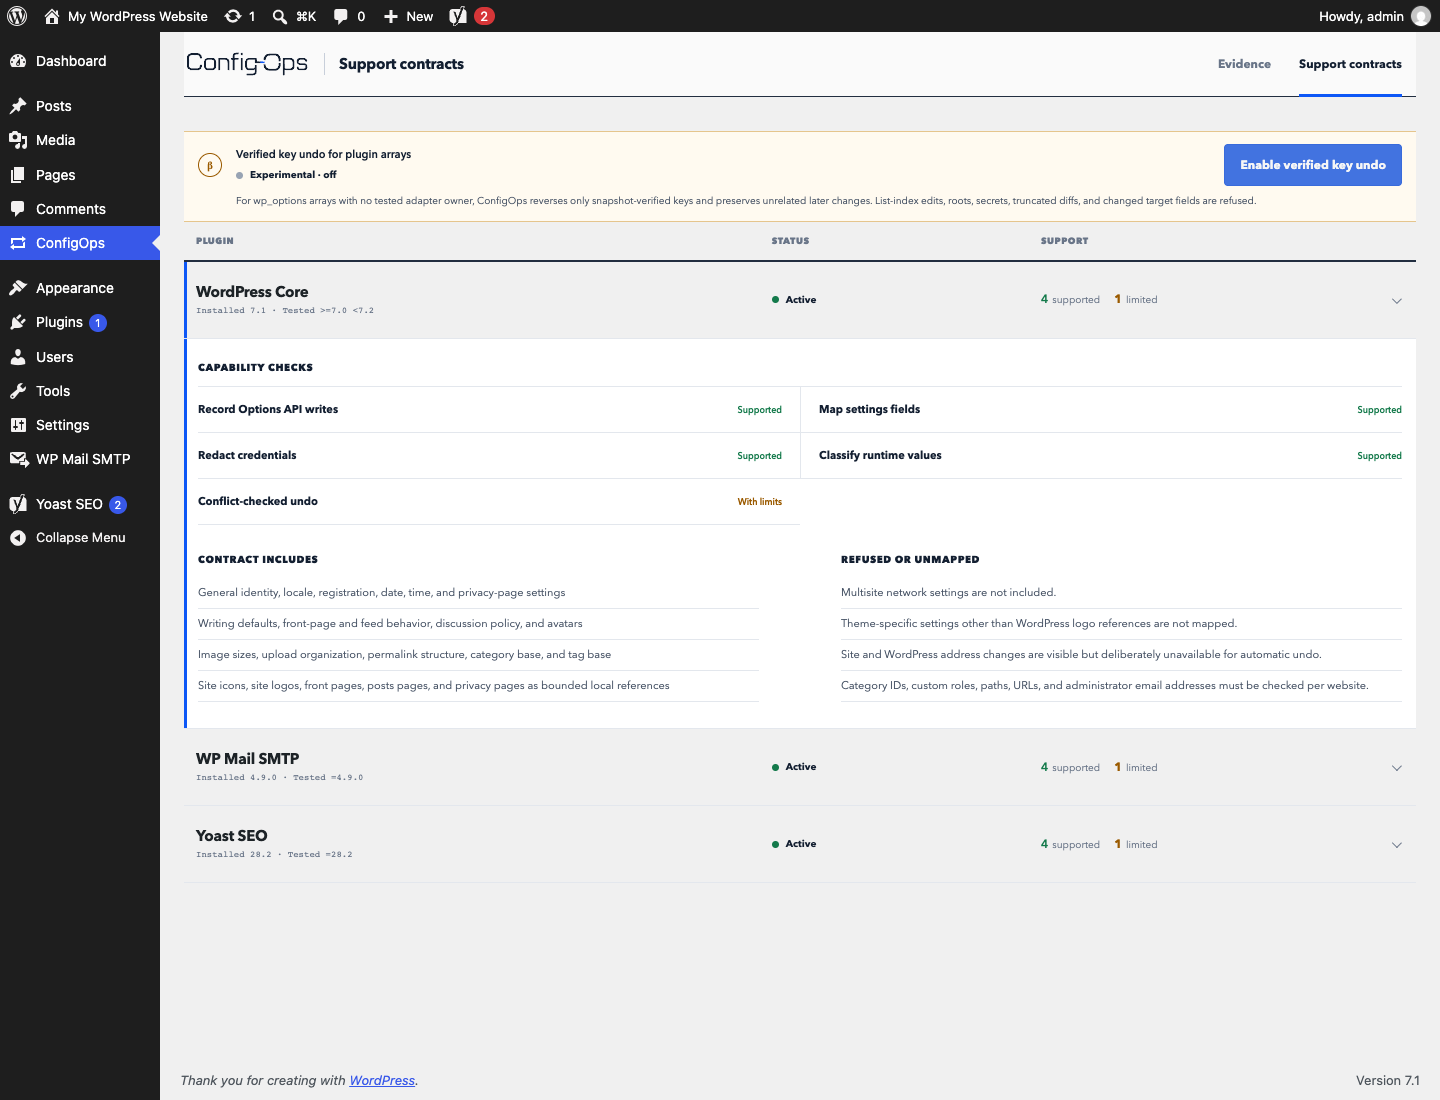The image size is (1440, 1100).
Task: Open the updates icon showing 1
Action: pyautogui.click(x=233, y=16)
